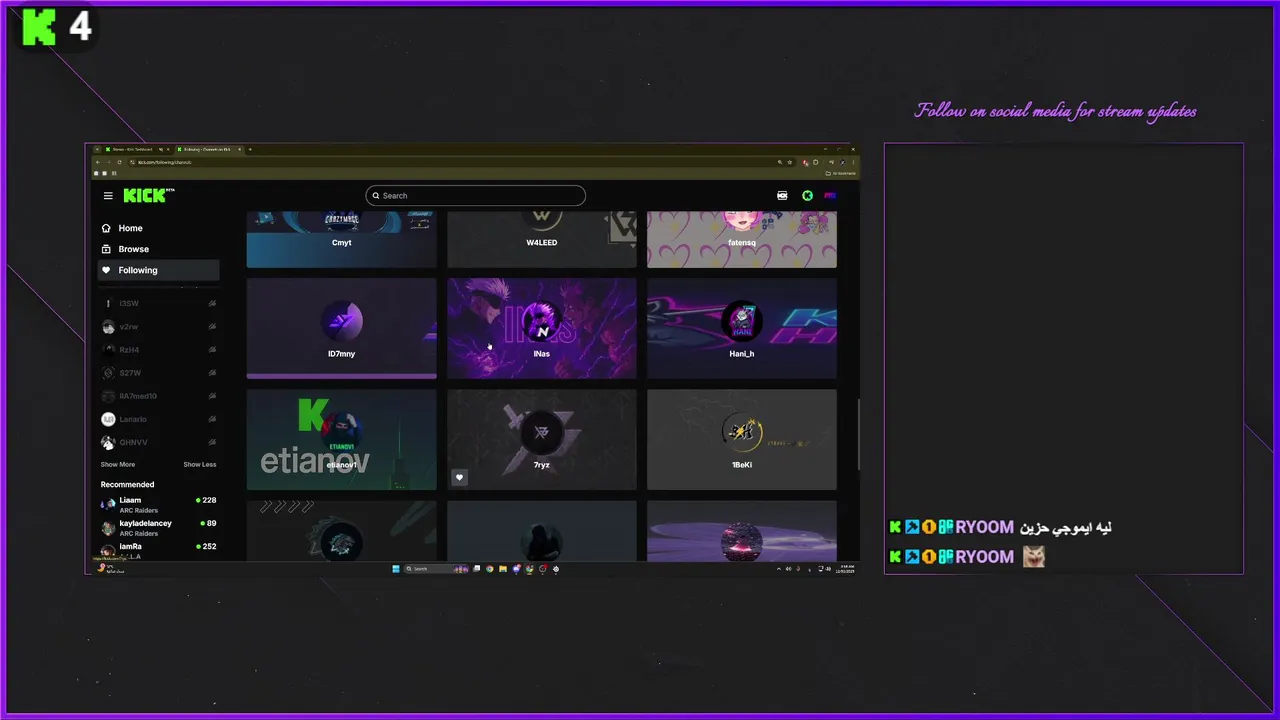This screenshot has height=720, width=1280.
Task: Open the etianov1 channel card
Action: 341,439
